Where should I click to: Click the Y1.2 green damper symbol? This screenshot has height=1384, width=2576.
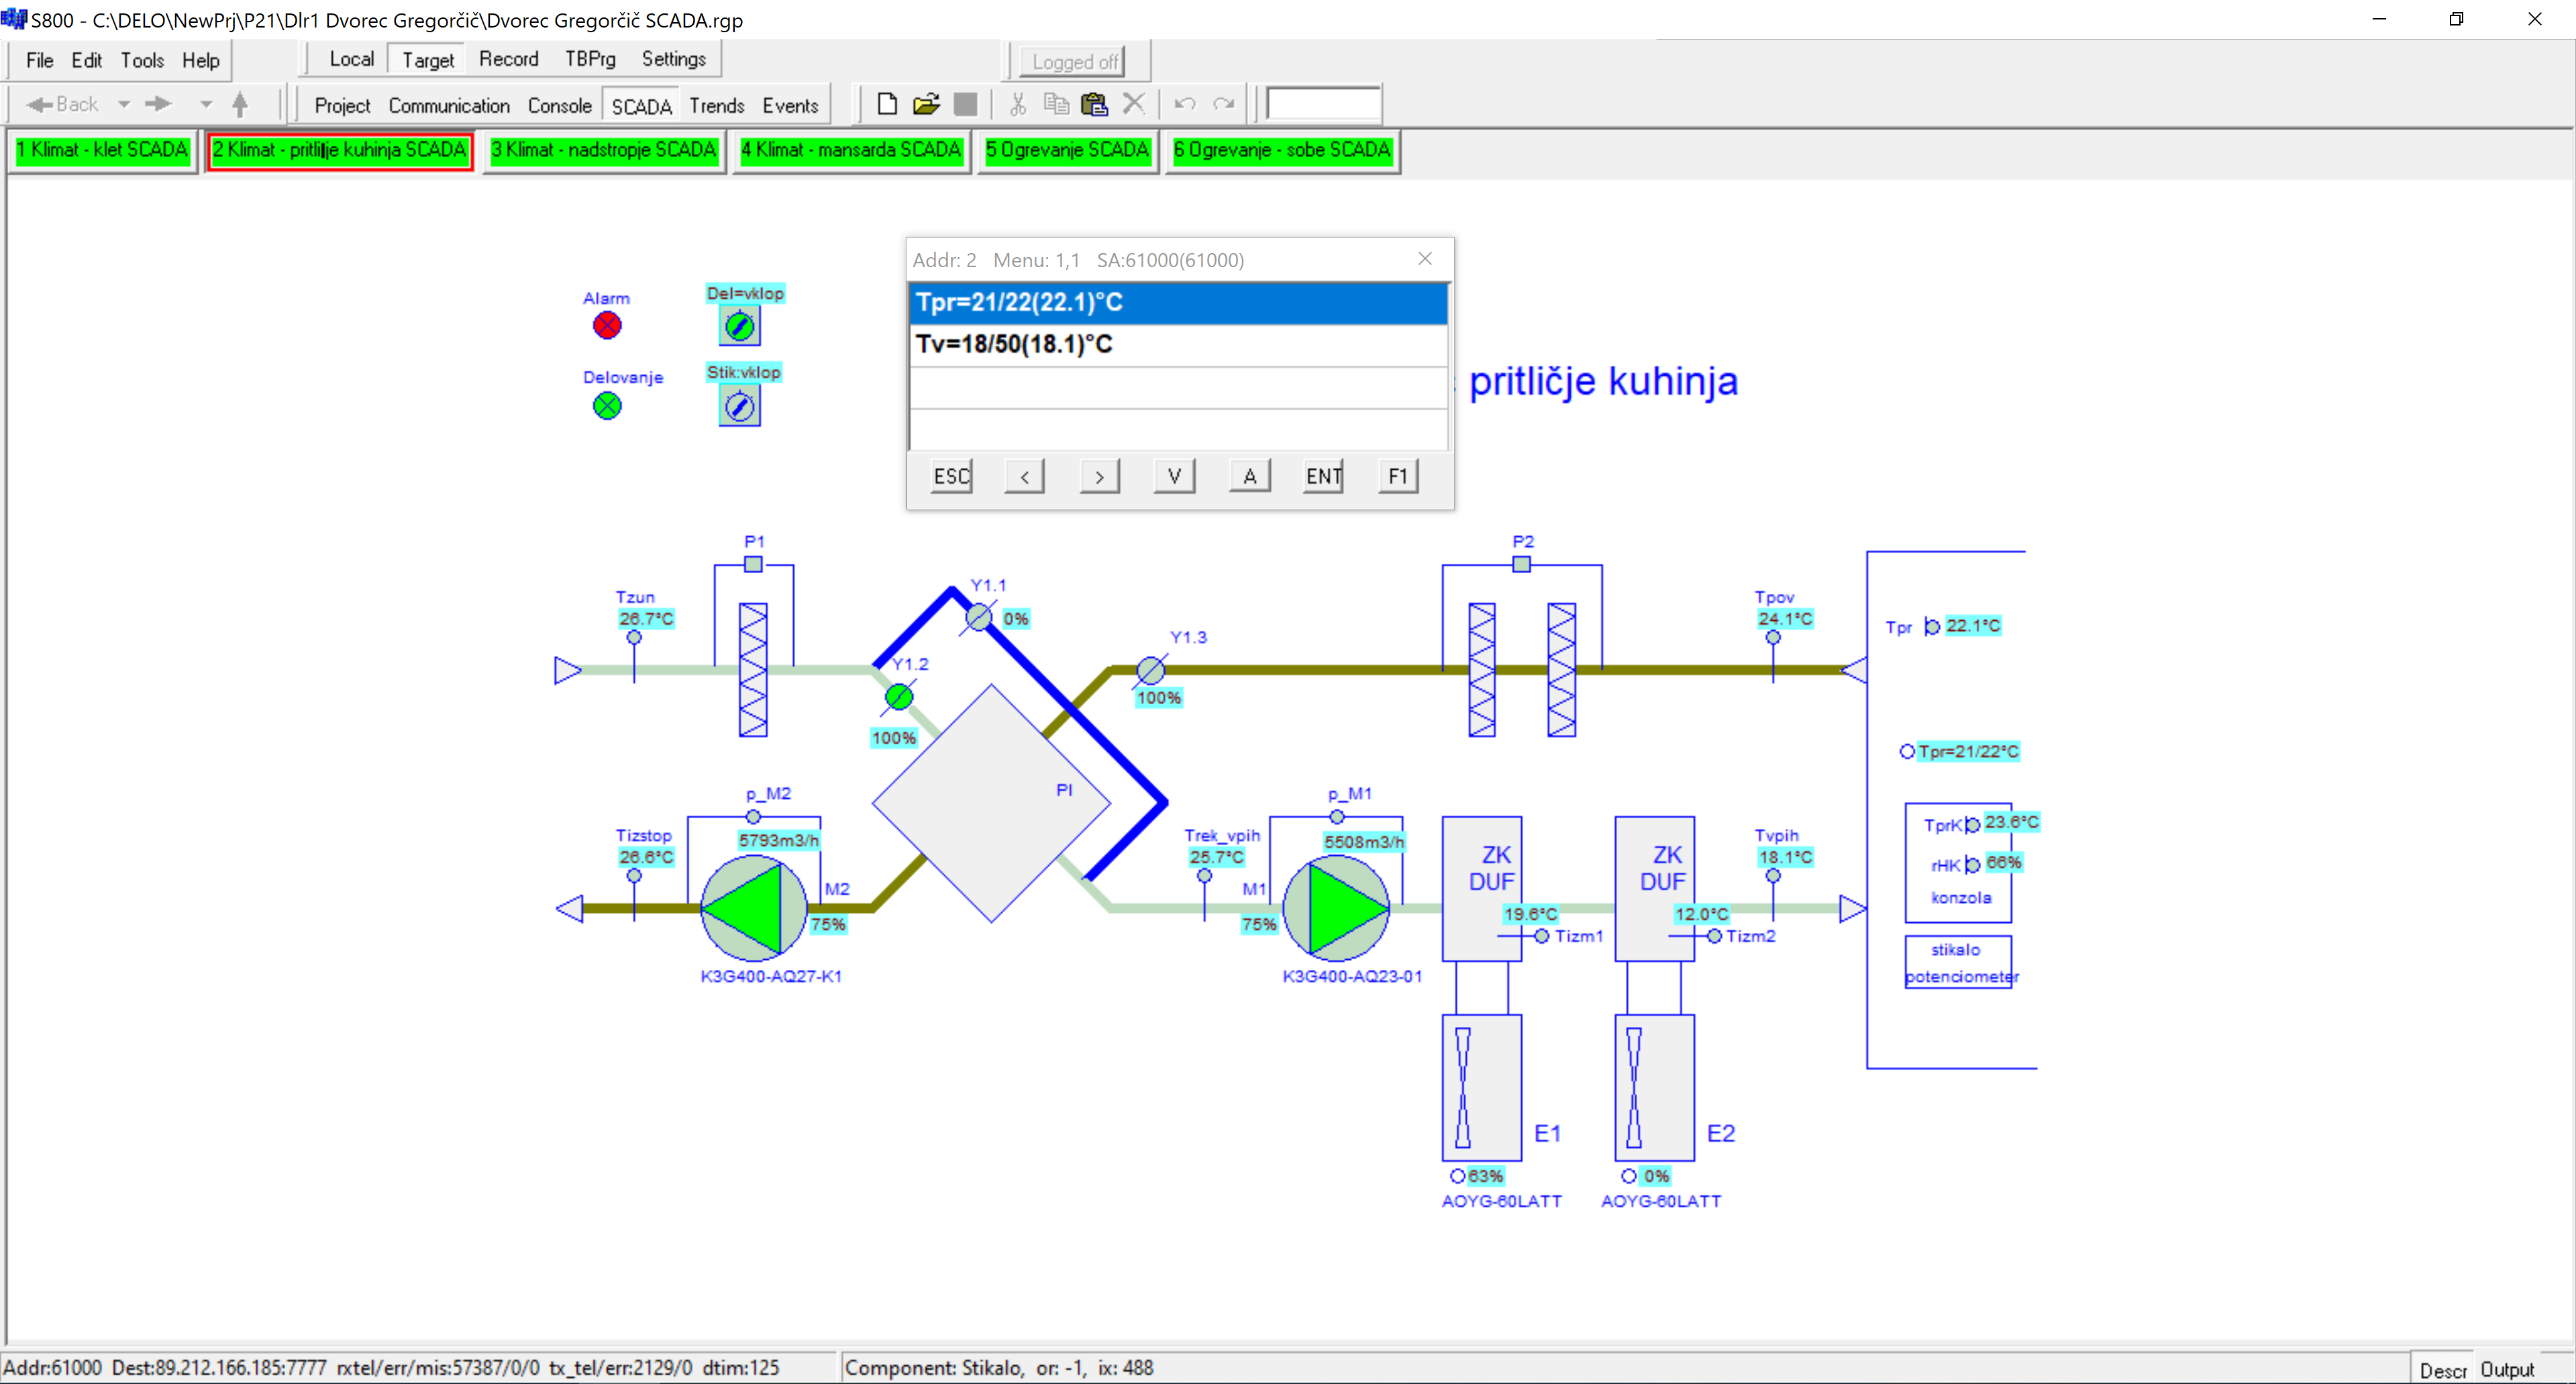tap(899, 697)
